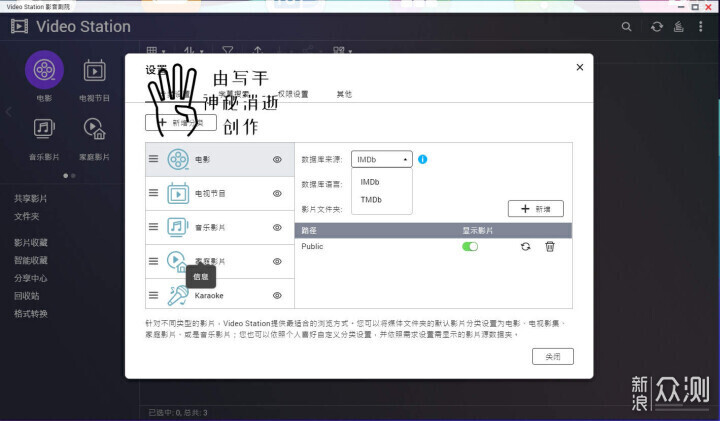This screenshot has width=720, height=421.
Task: Select the 家庭影片 home video sidebar icon
Action: coord(95,129)
